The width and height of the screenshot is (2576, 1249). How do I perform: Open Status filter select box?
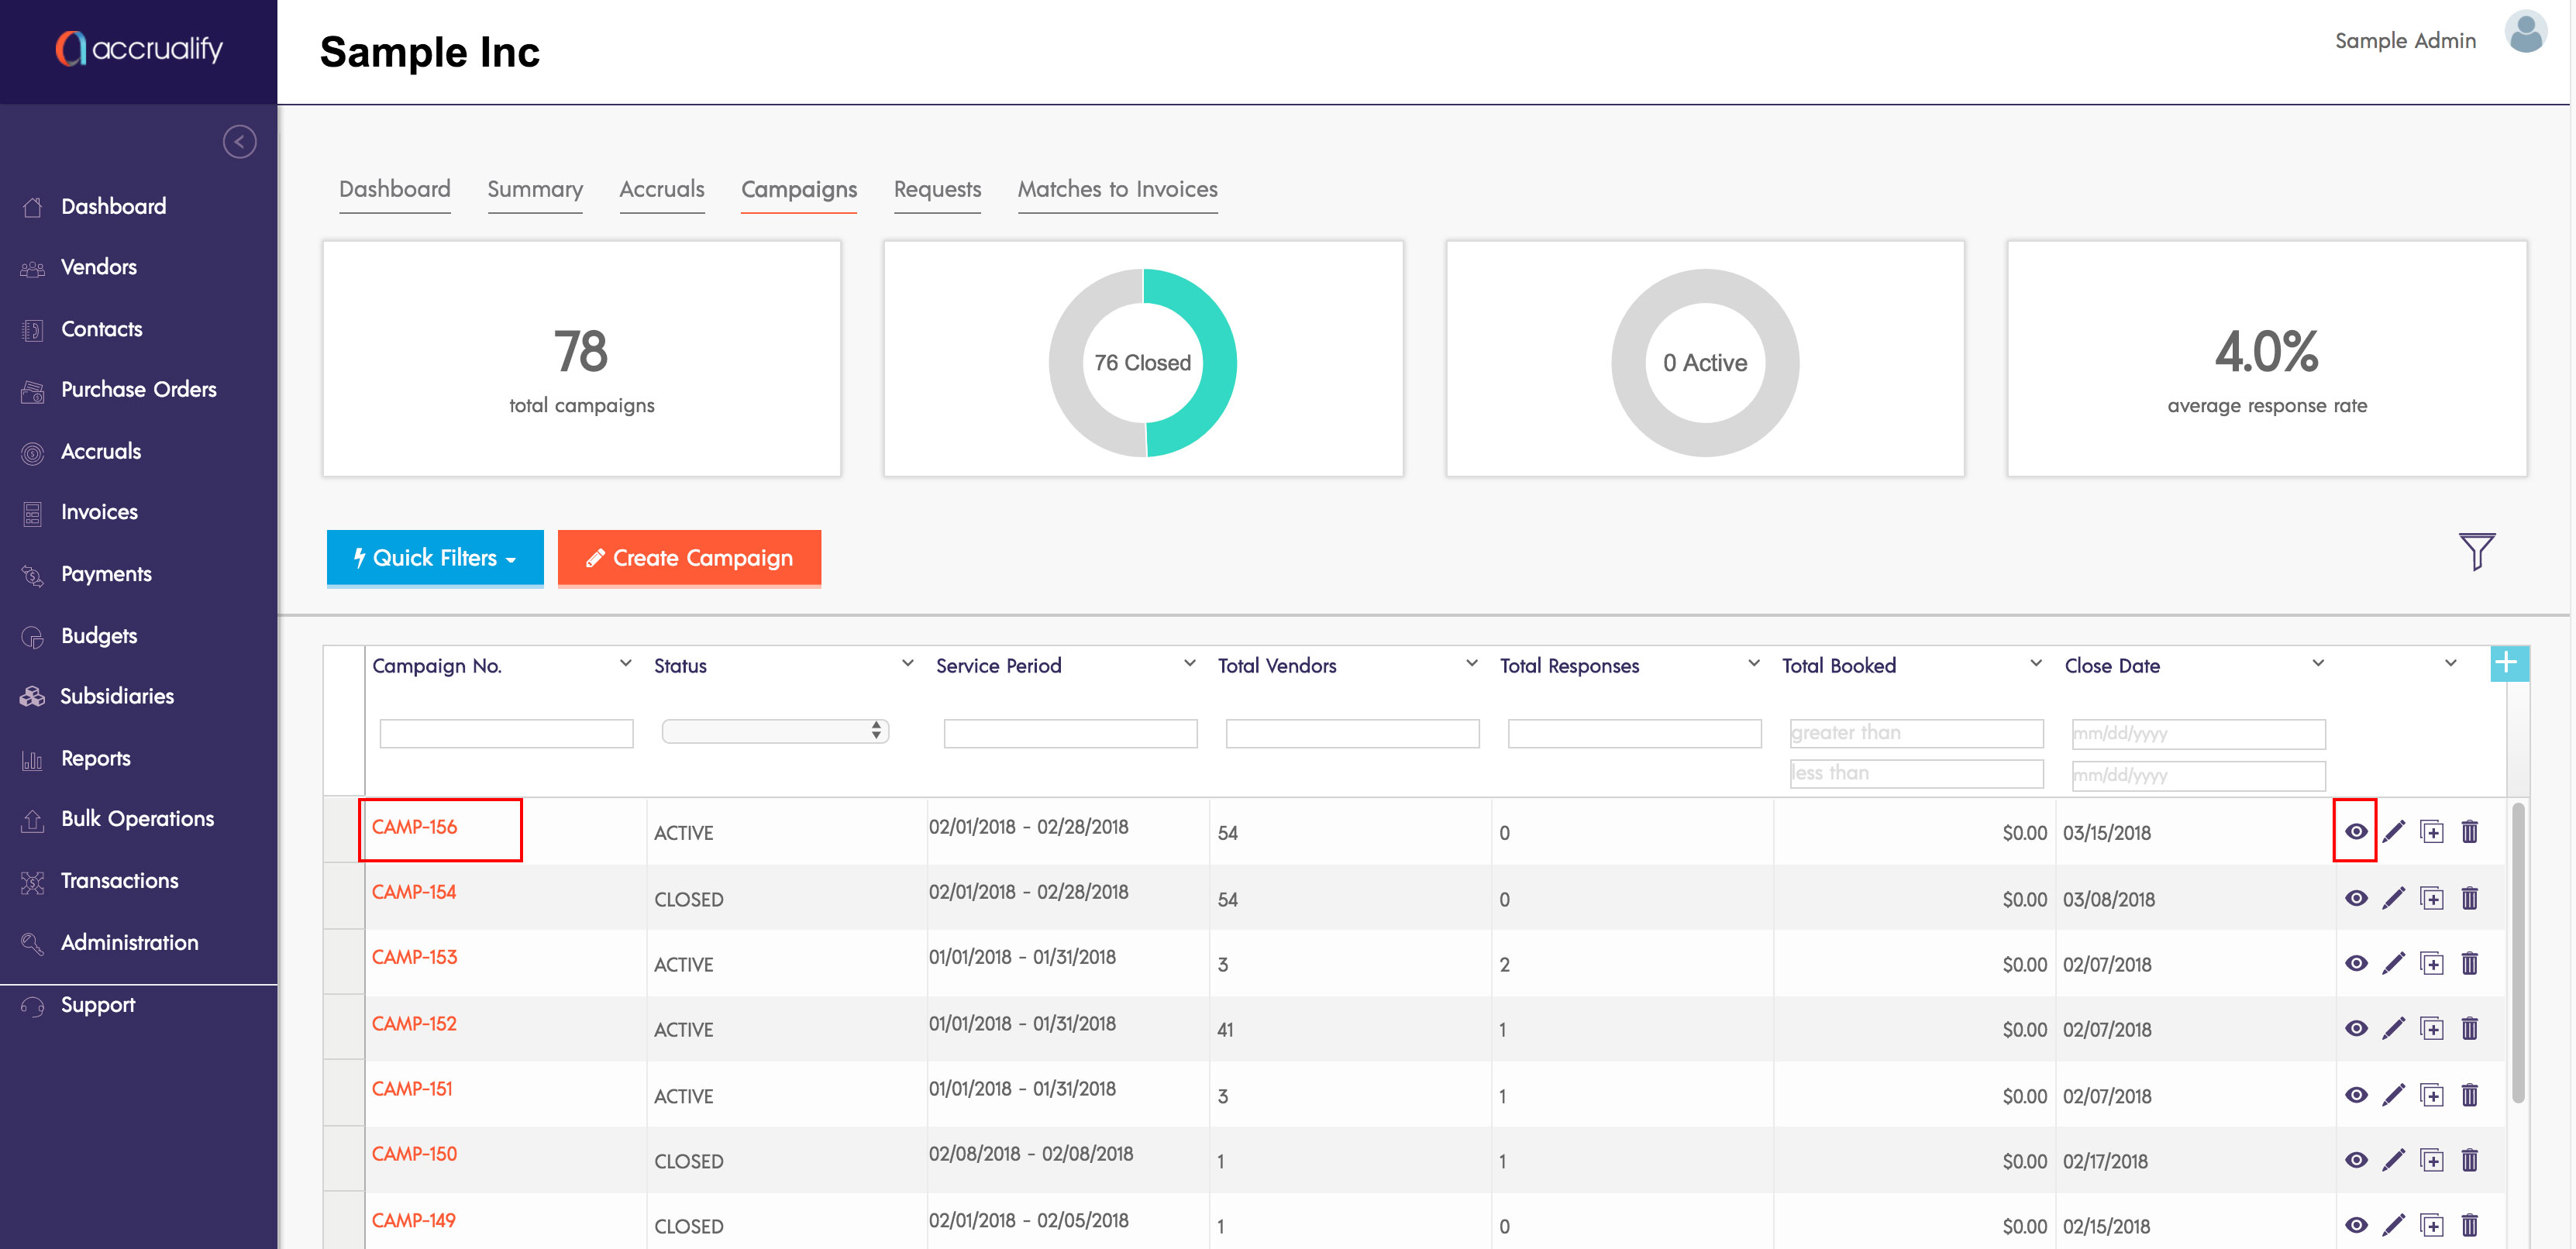tap(775, 731)
